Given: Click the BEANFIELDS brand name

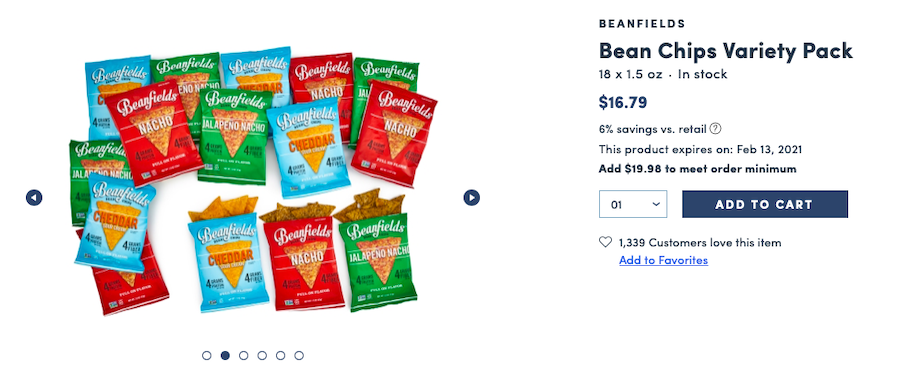Looking at the screenshot, I should click(642, 24).
